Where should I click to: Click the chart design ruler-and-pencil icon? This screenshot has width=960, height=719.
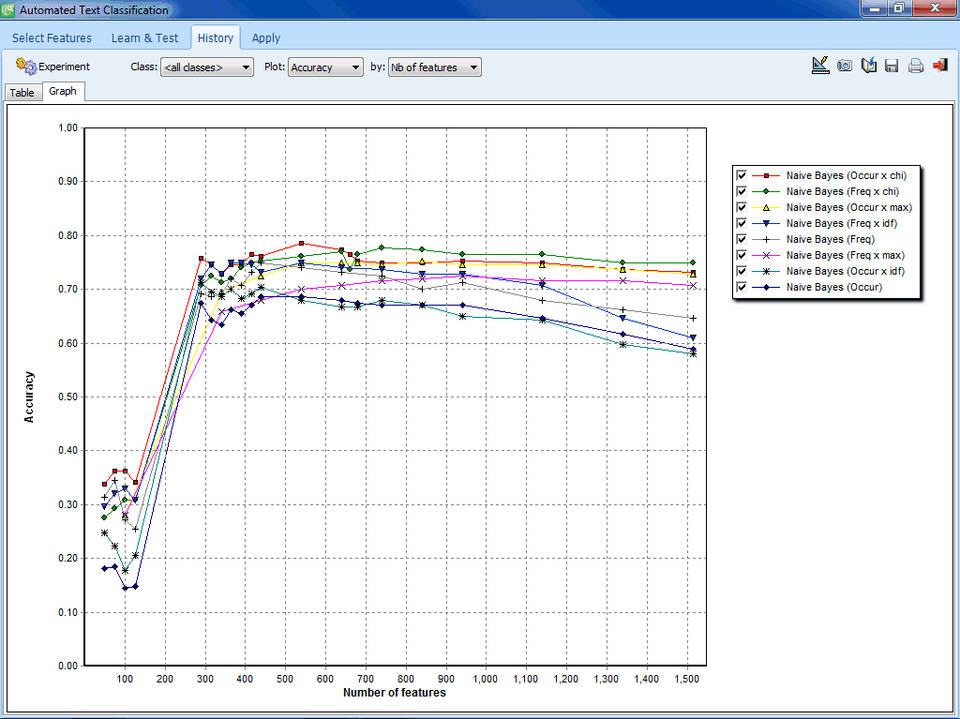820,66
